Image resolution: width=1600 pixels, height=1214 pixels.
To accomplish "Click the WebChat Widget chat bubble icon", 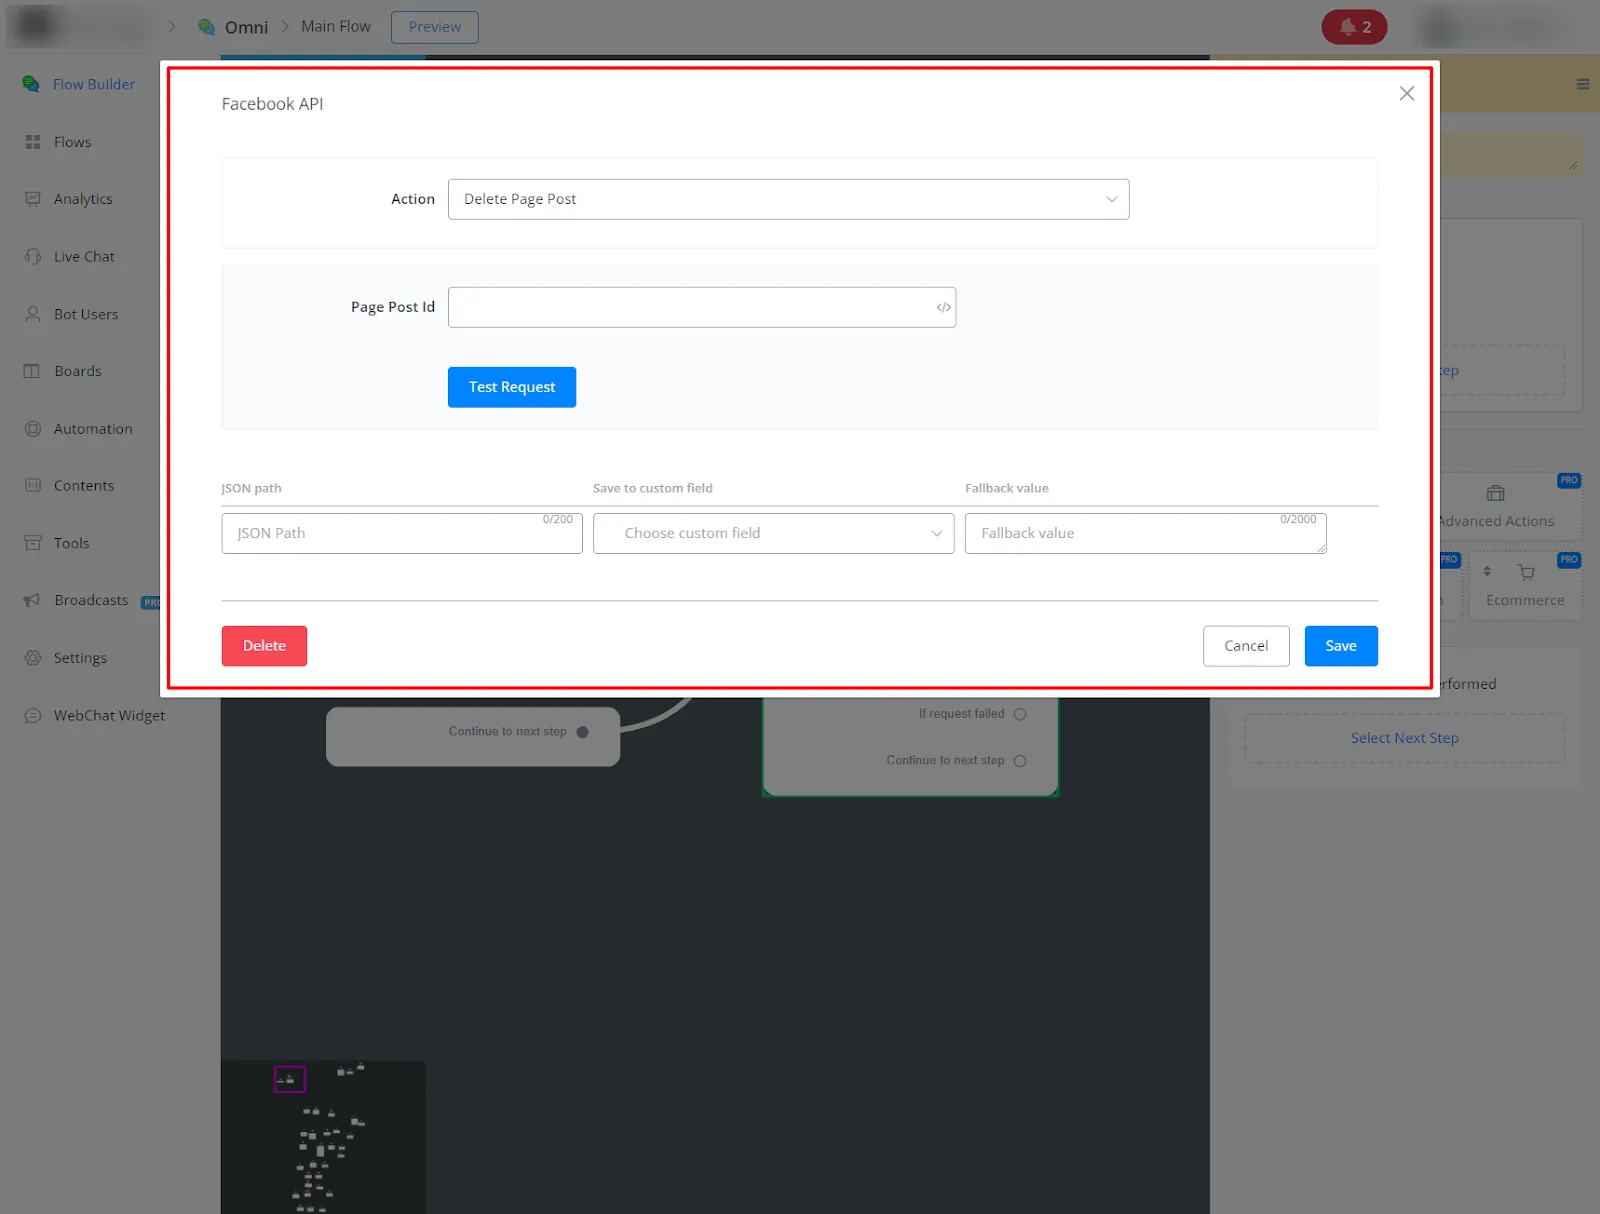I will click(x=33, y=716).
